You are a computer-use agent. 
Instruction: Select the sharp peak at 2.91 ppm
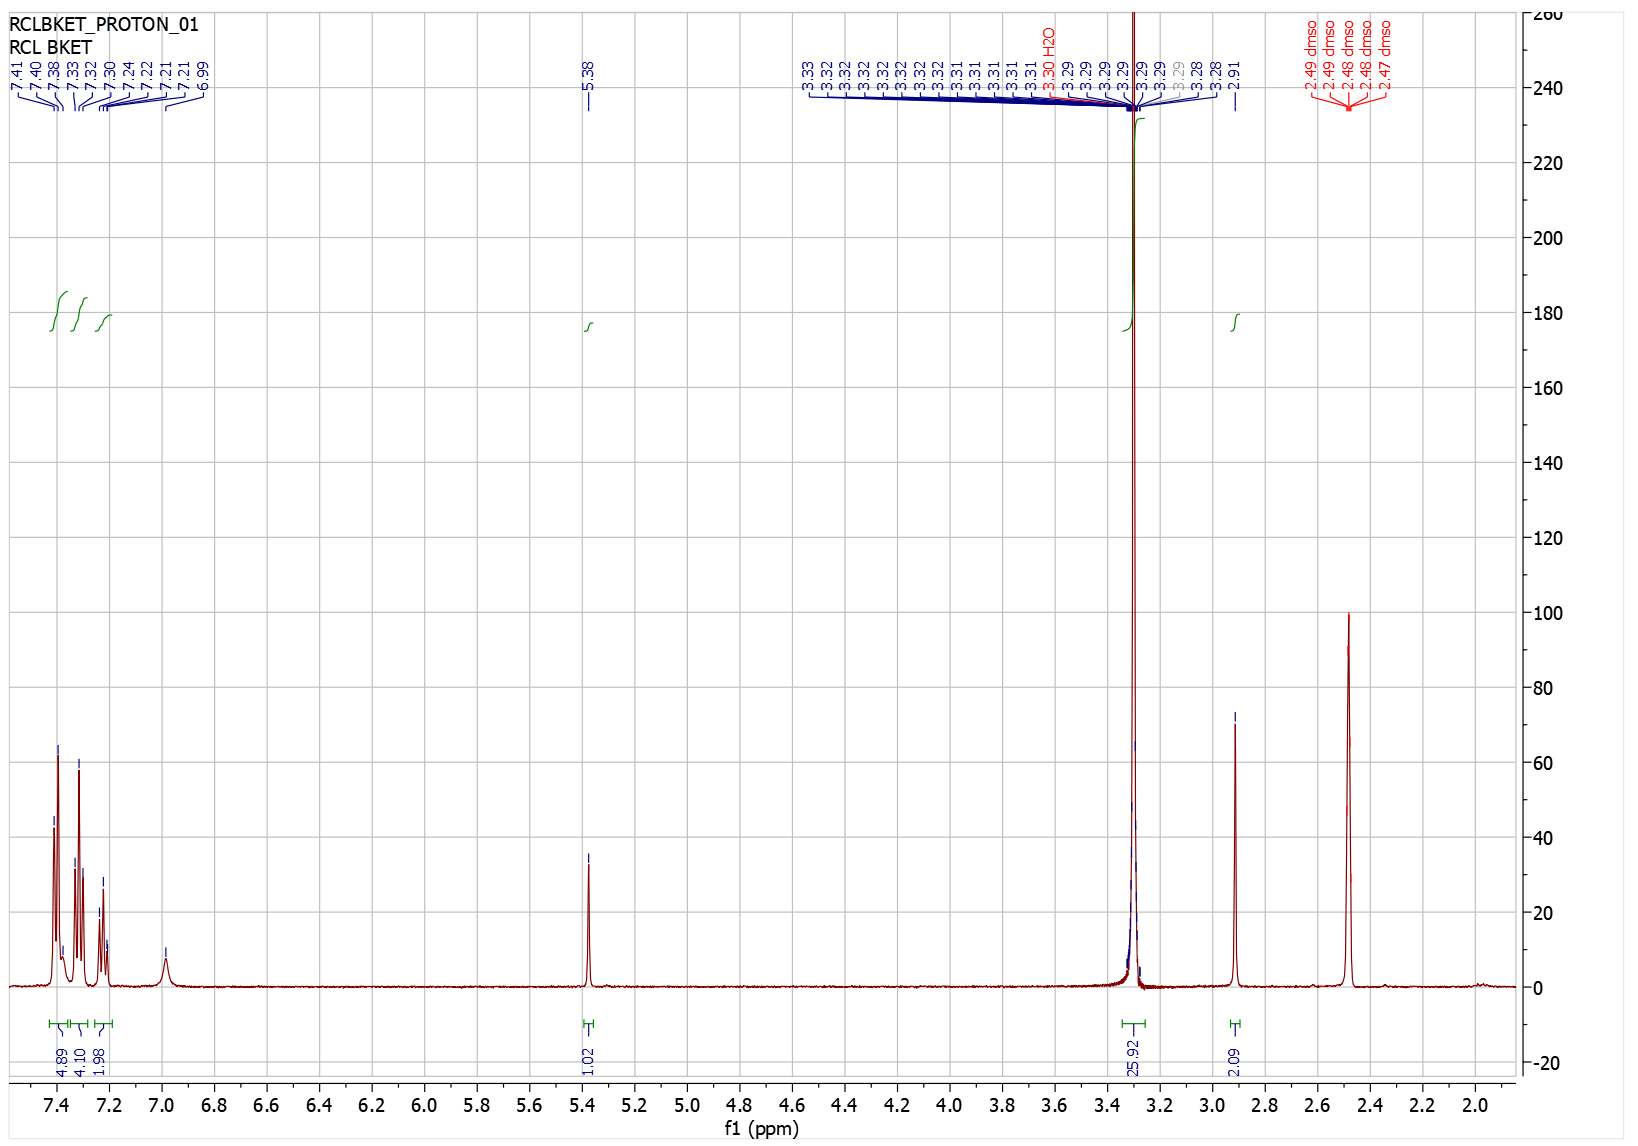[x=1235, y=850]
